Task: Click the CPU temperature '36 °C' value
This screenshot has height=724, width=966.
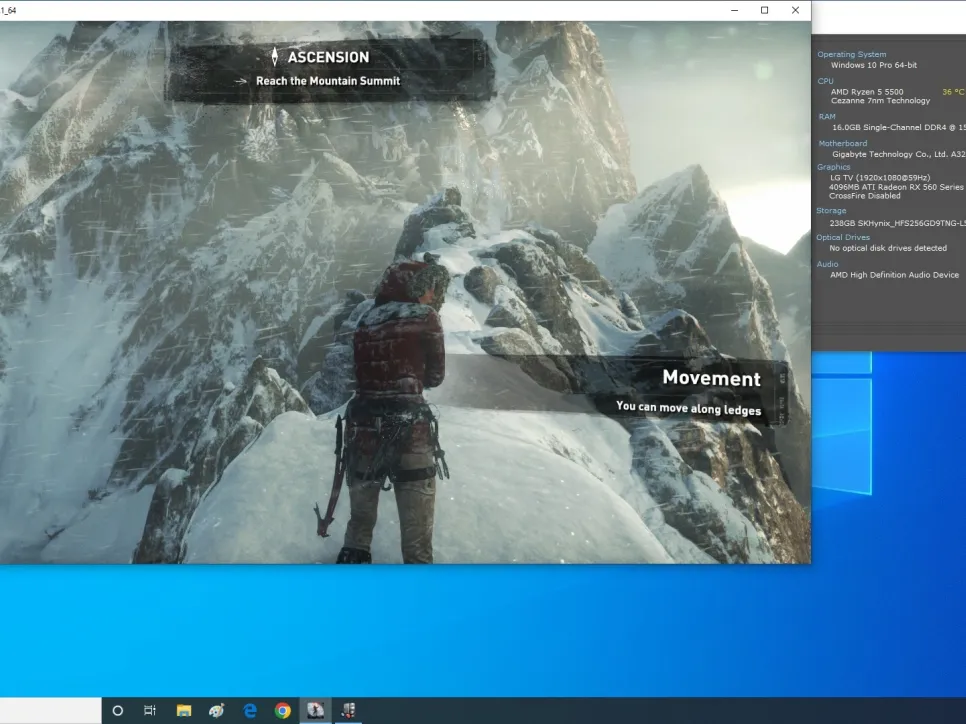Action: pyautogui.click(x=953, y=92)
